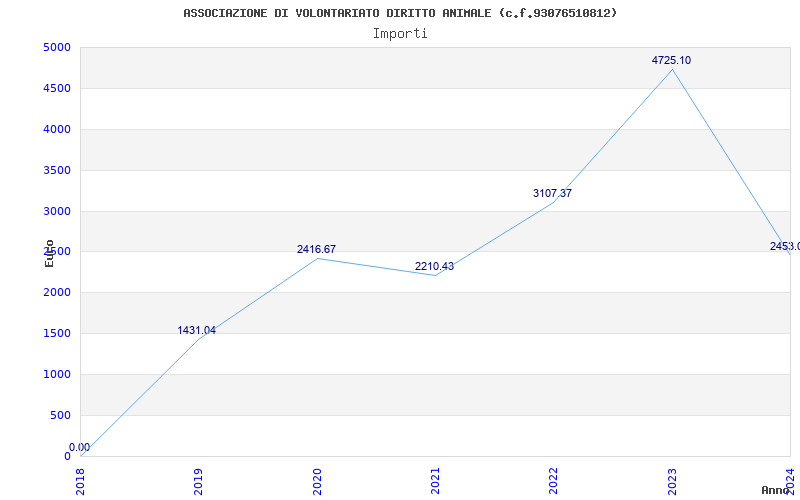Click the 500 y-axis tick label
The height and width of the screenshot is (500, 800).
(61, 415)
